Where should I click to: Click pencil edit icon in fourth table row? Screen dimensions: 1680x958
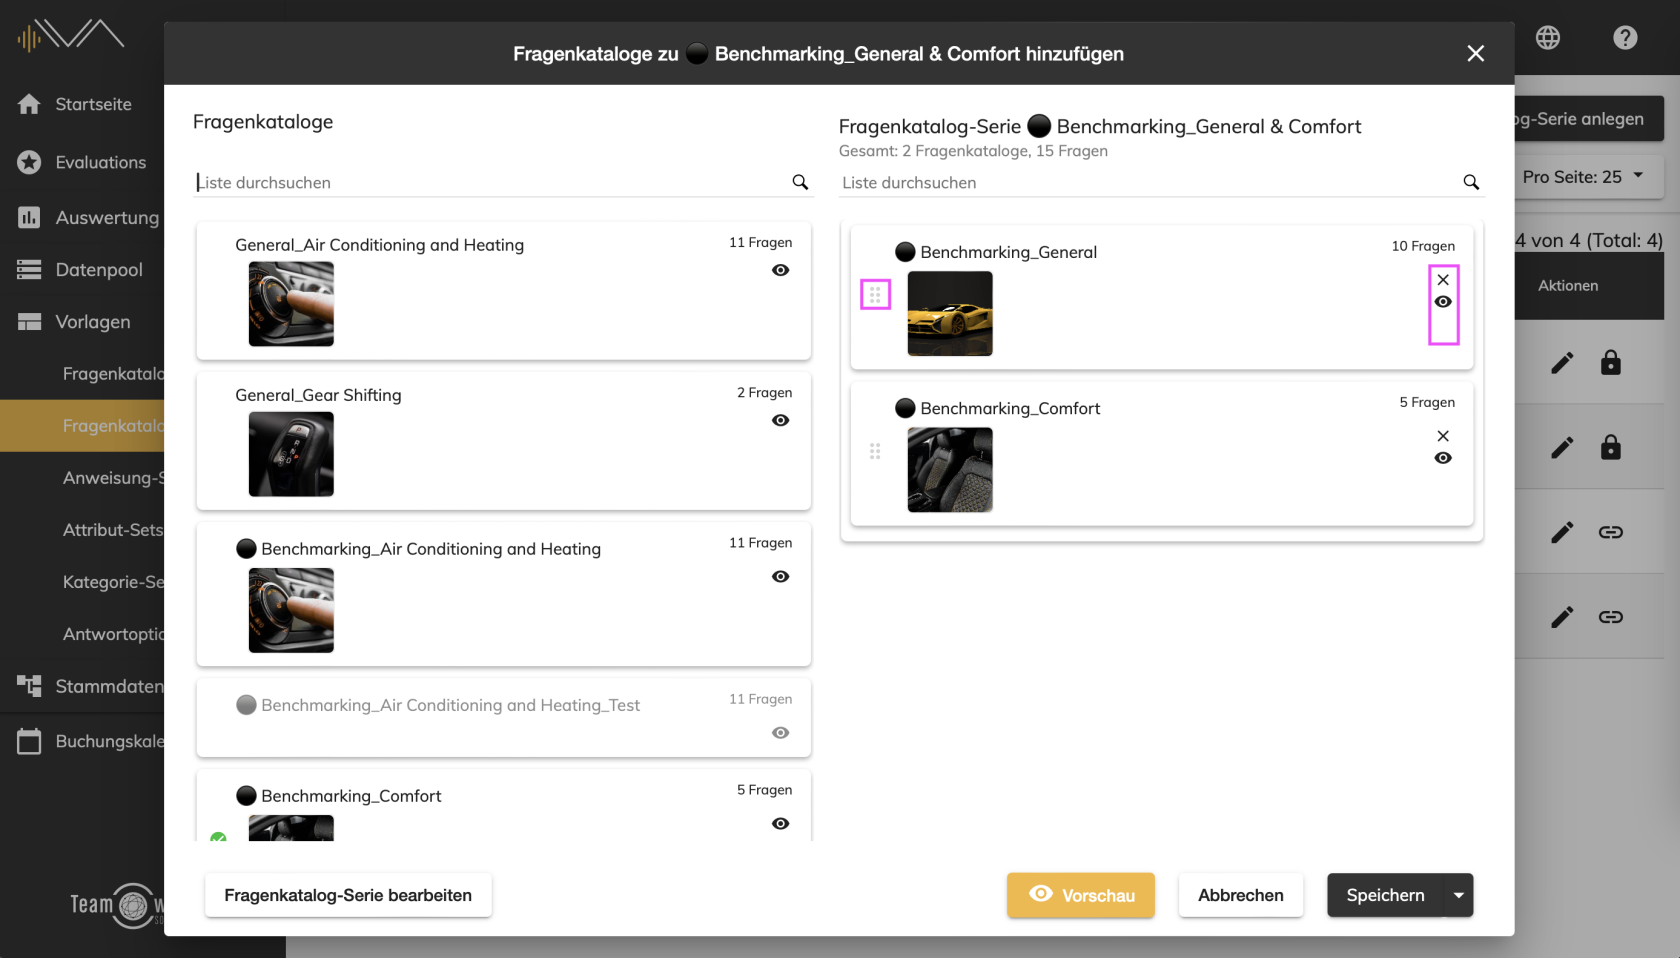[x=1562, y=617]
